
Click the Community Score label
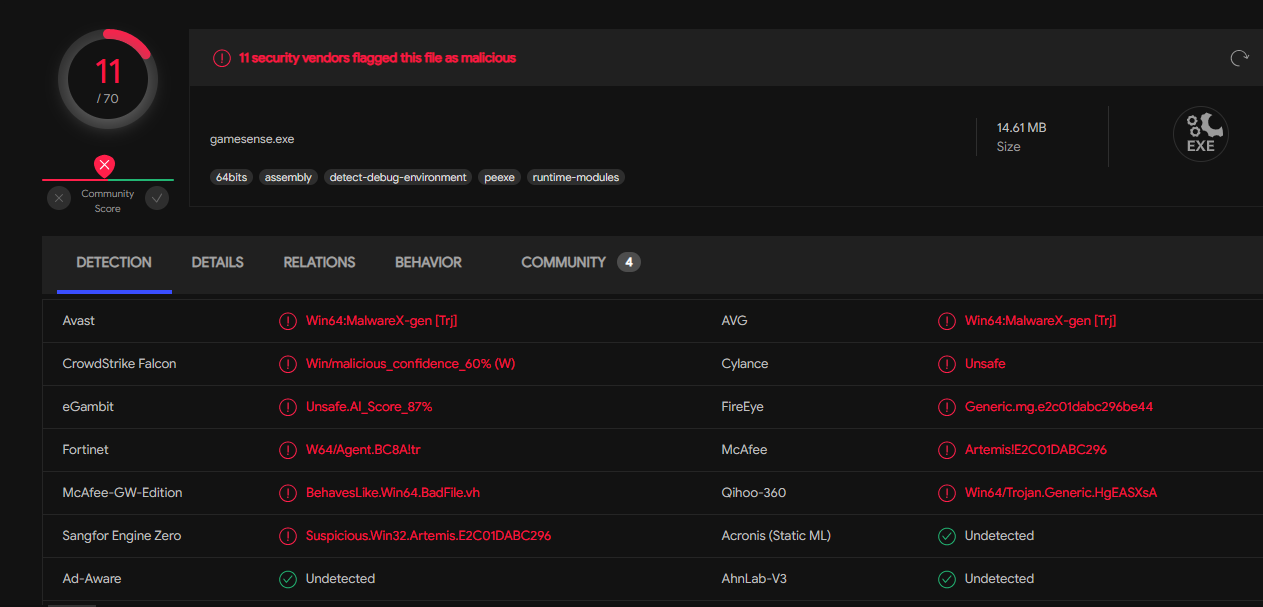pyautogui.click(x=108, y=201)
